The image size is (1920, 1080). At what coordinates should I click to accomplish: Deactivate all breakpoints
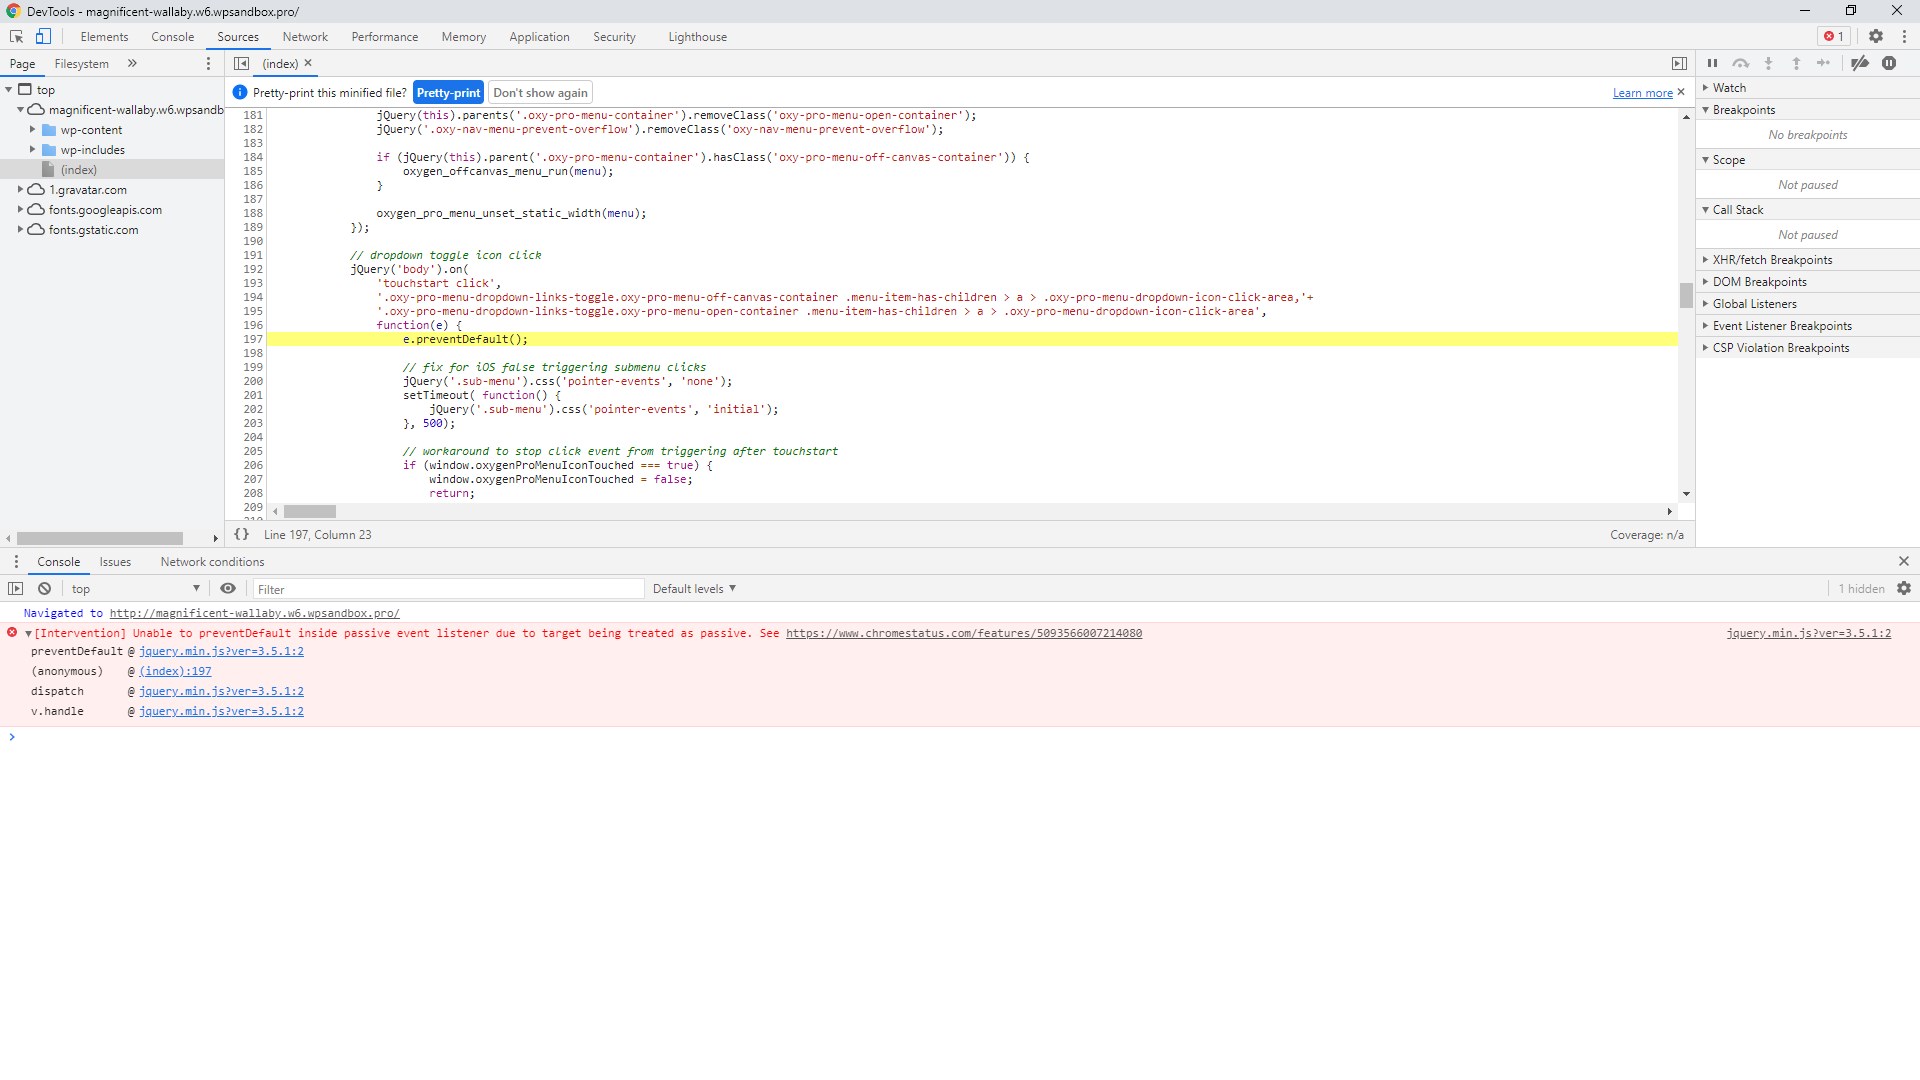coord(1861,63)
